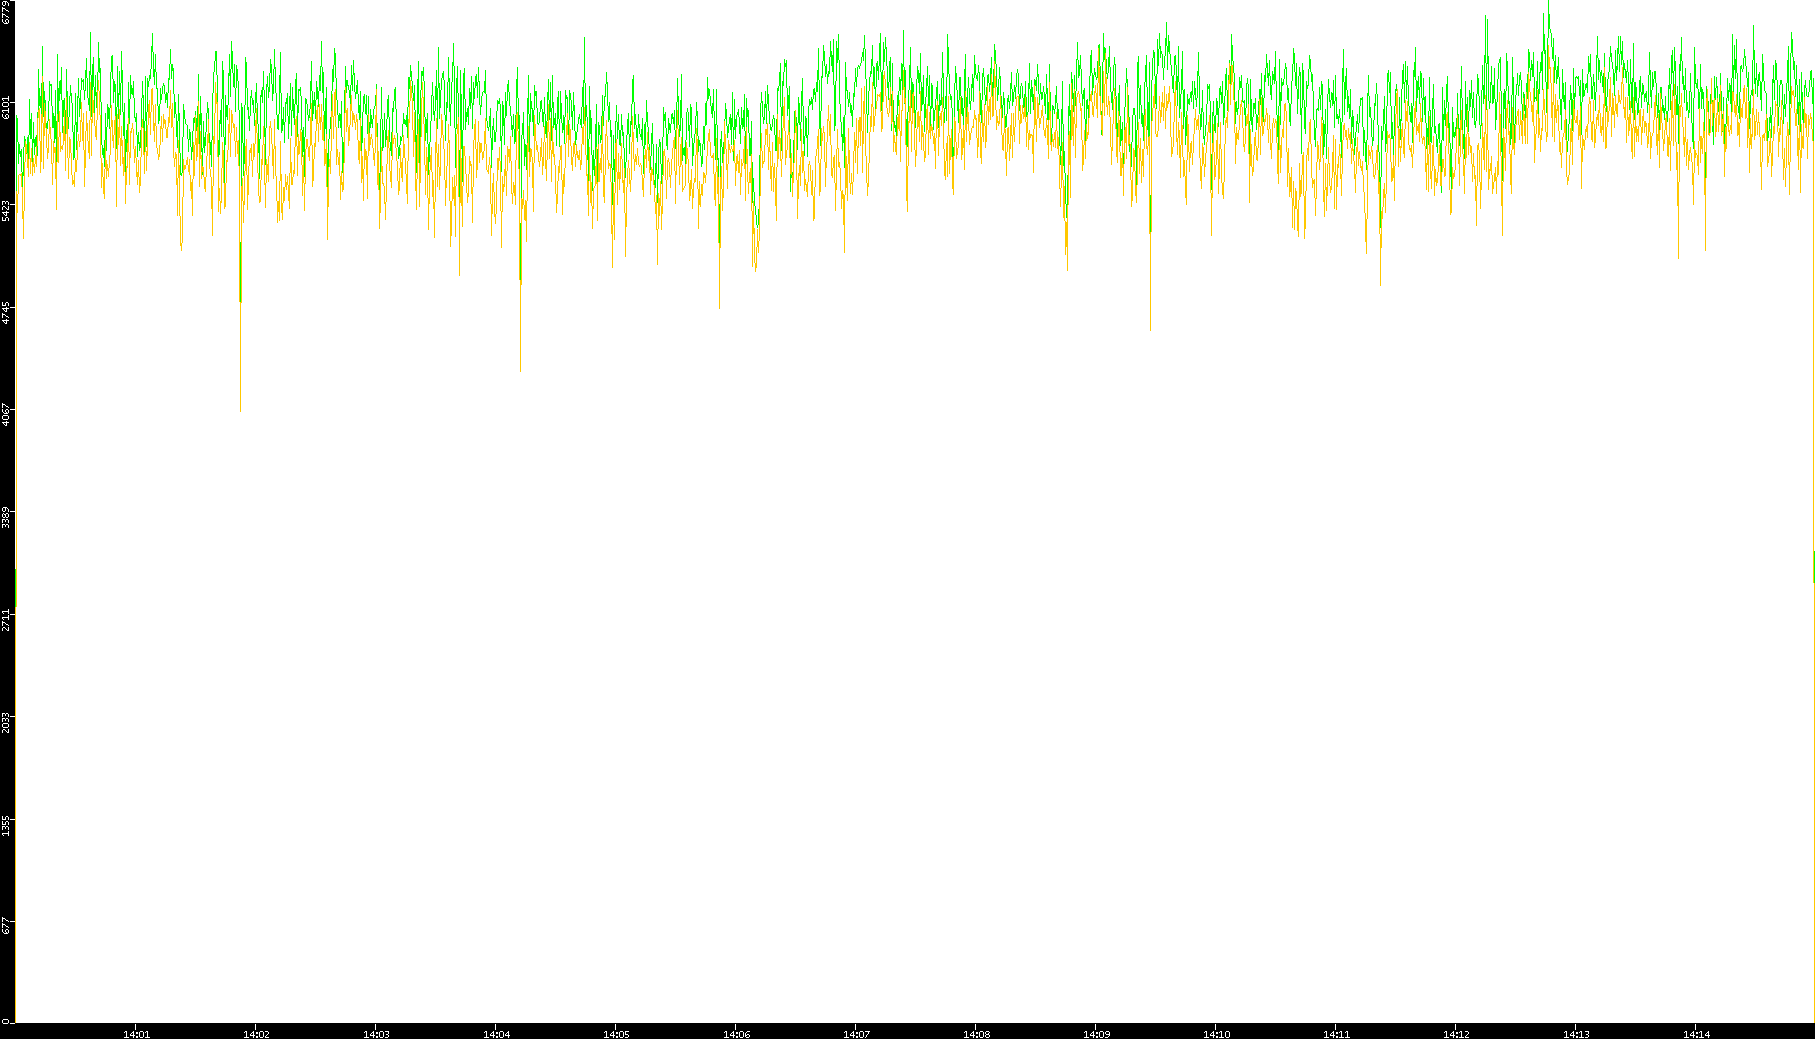Click the 14:10 time axis label
Image resolution: width=1815 pixels, height=1039 pixels.
1216,1033
